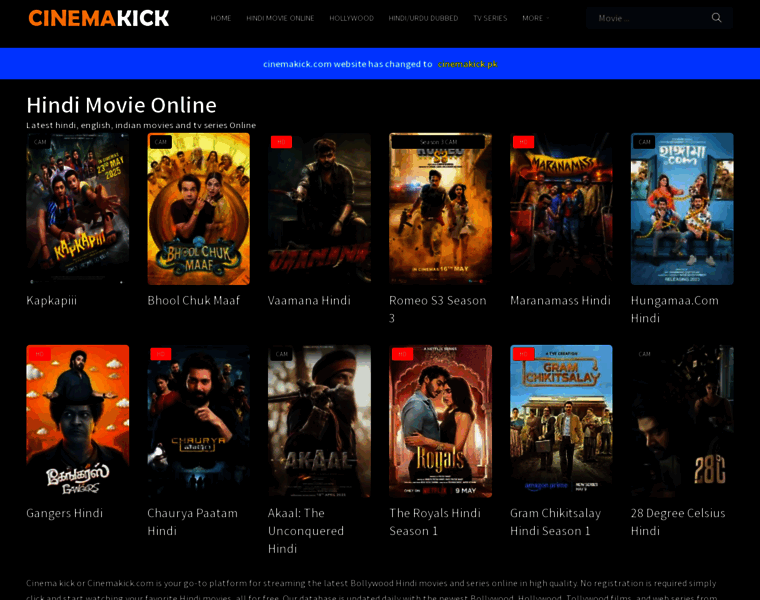Click the CAM badge on Akaal

pos(282,354)
